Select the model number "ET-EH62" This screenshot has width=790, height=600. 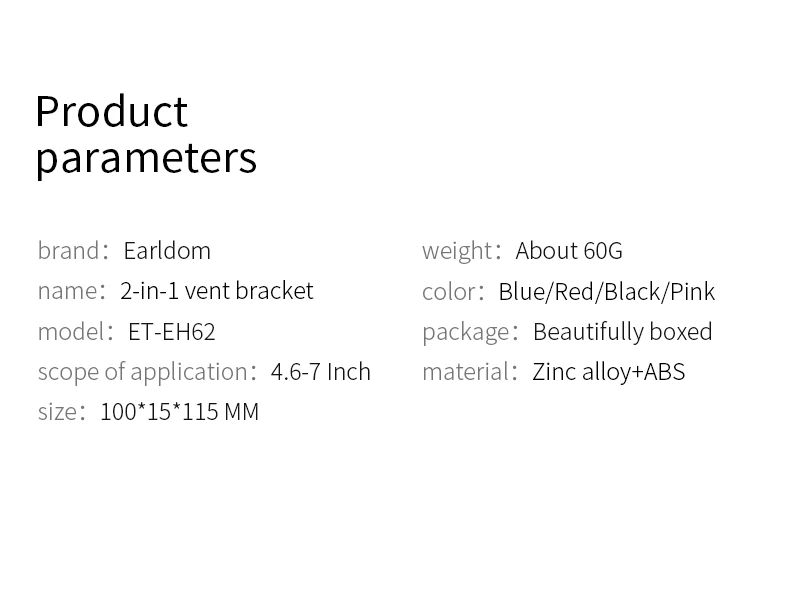(171, 331)
